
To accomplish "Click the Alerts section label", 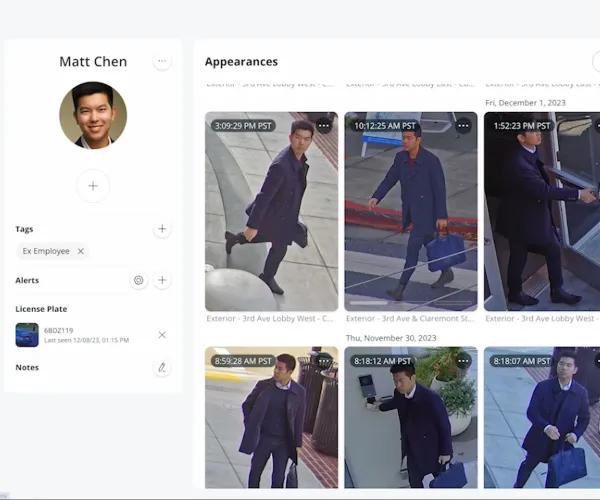I will click(x=27, y=280).
